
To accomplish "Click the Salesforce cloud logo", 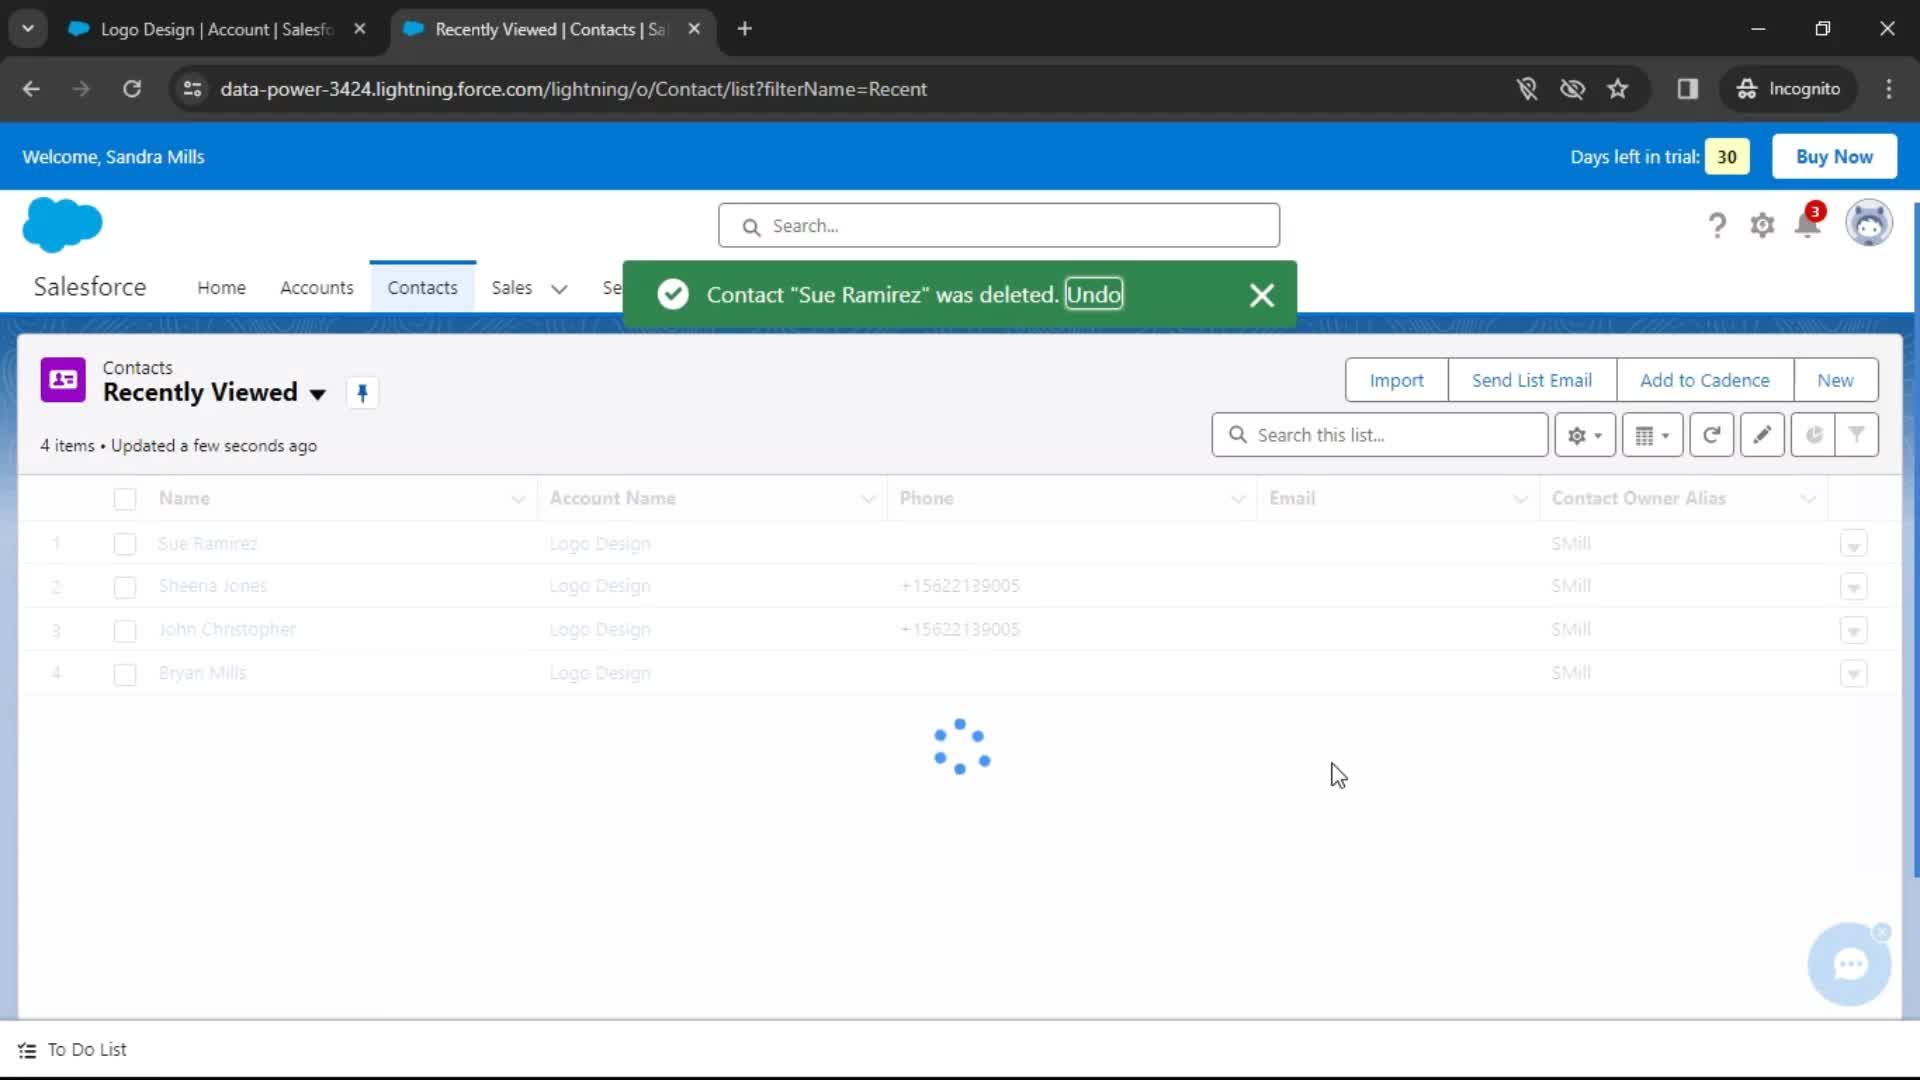I will [x=62, y=224].
